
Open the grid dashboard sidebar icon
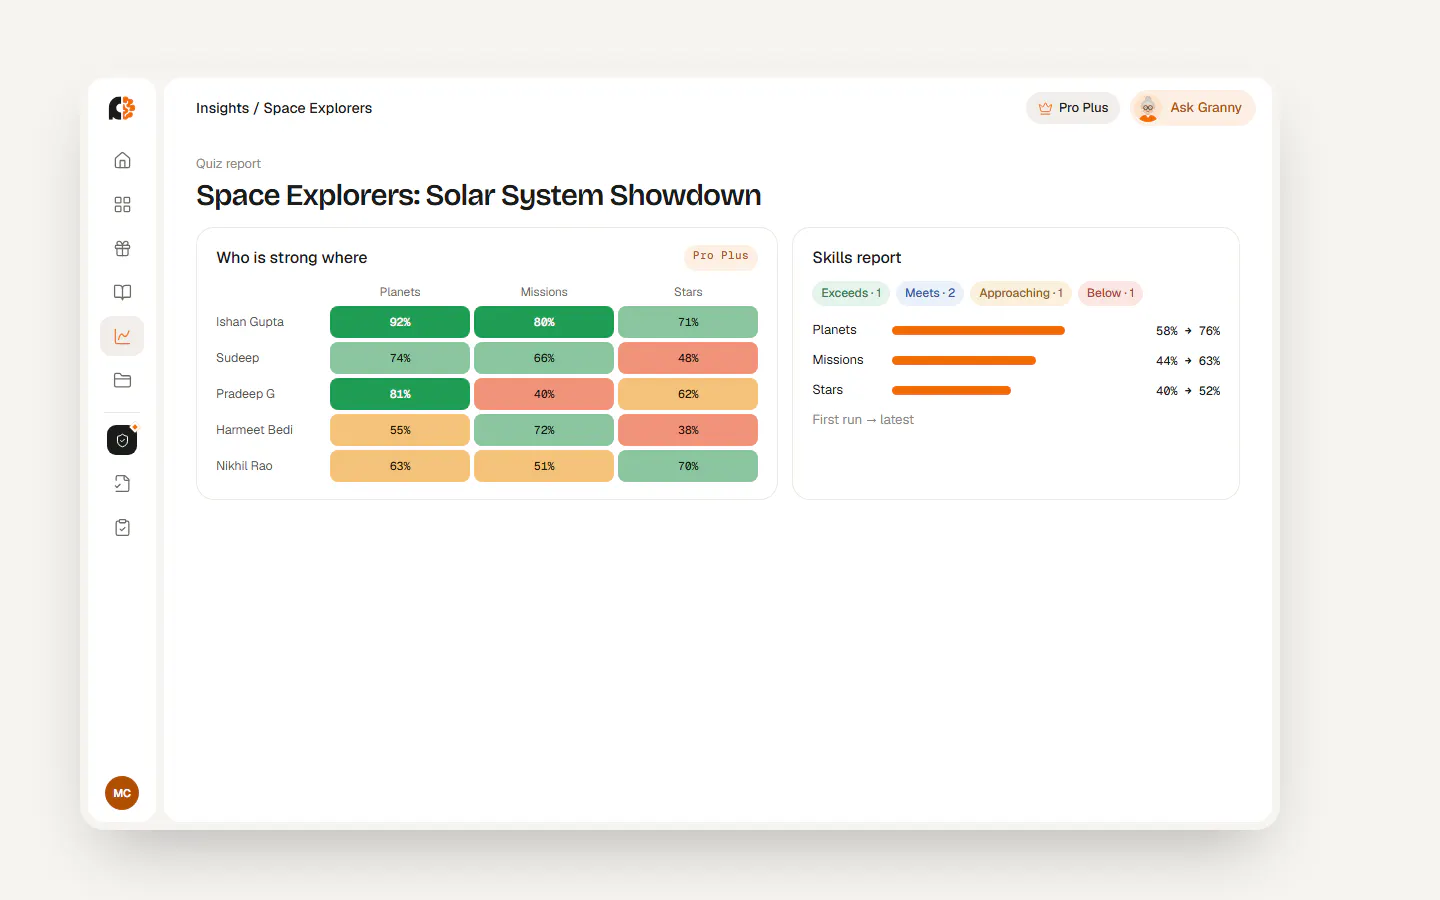(122, 204)
